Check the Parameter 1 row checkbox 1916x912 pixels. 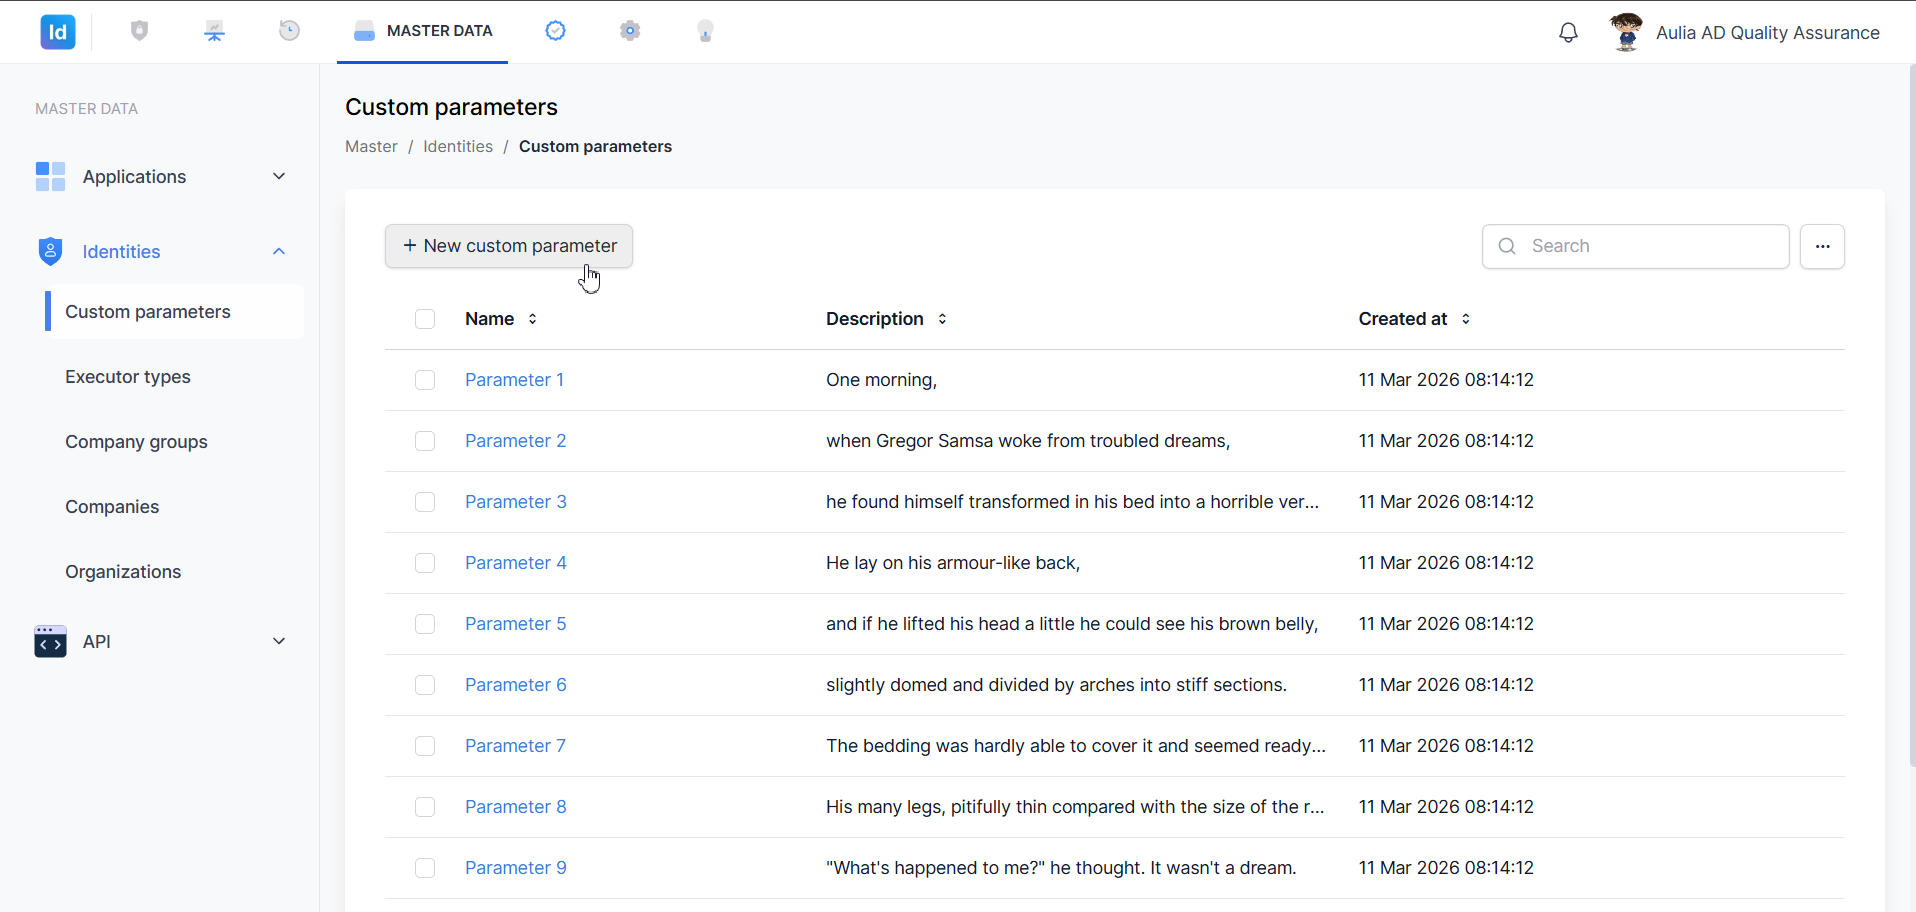425,380
